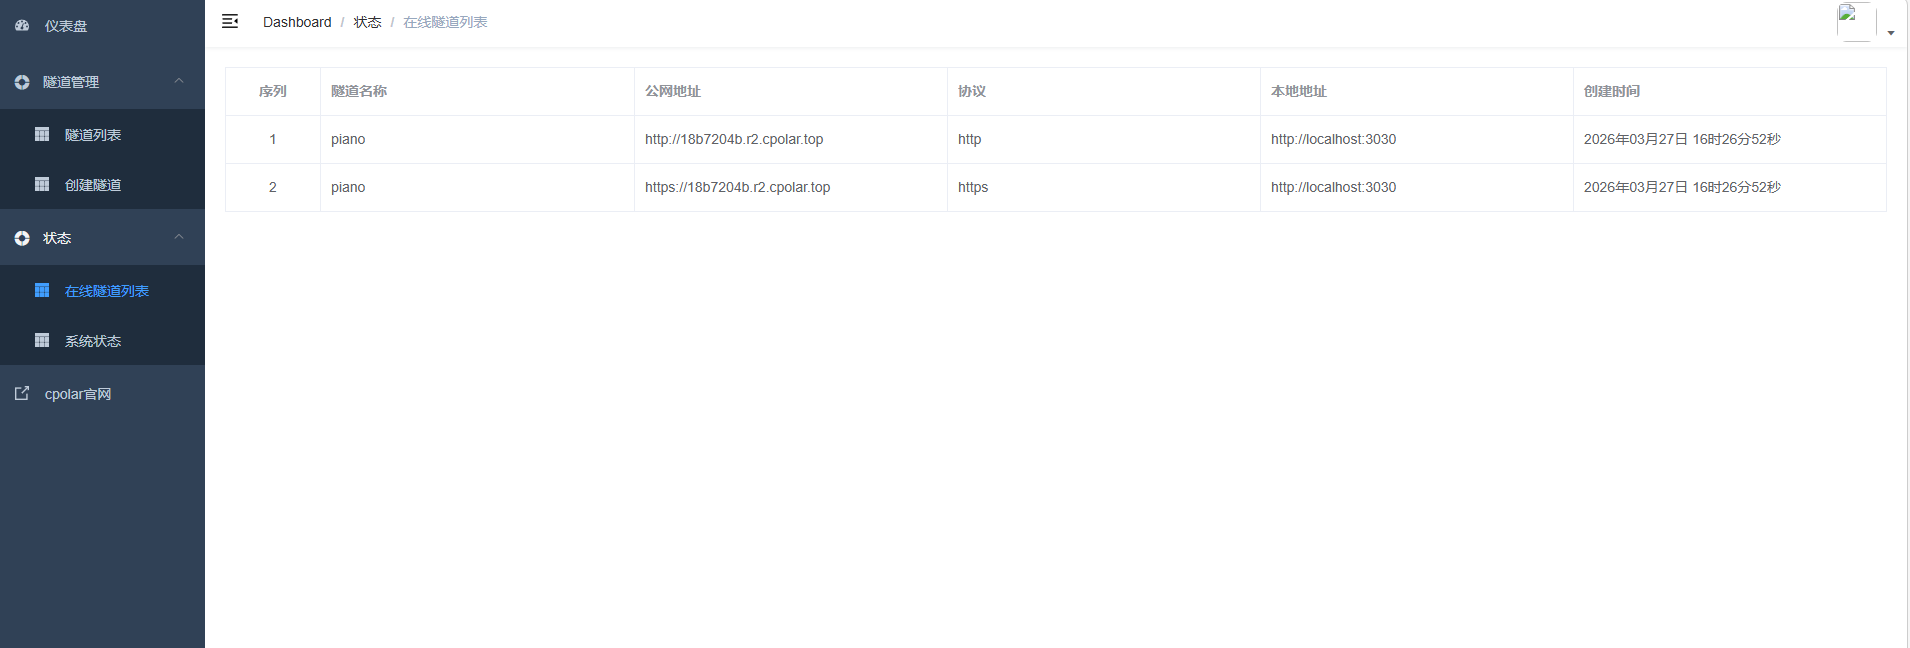Click the Dashboard breadcrumb link
Image resolution: width=1910 pixels, height=648 pixels.
coord(297,22)
